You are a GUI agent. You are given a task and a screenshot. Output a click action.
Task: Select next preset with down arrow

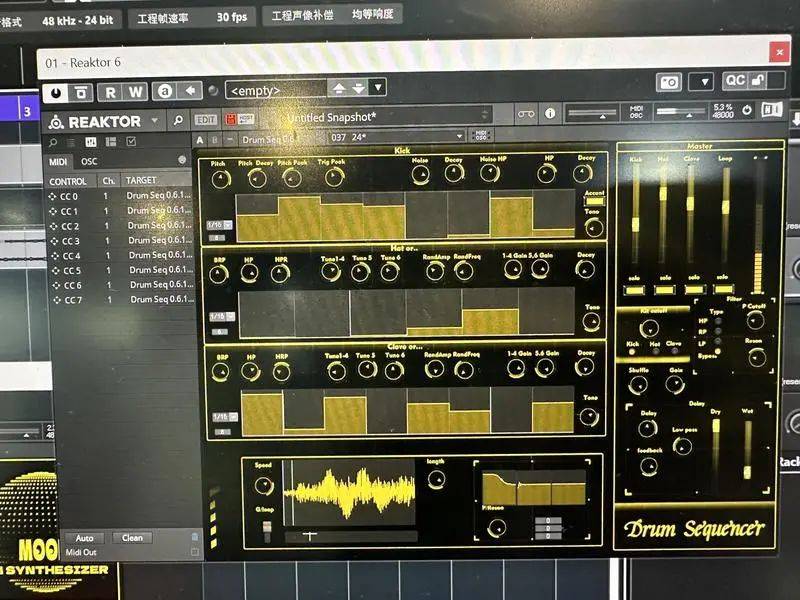point(359,88)
